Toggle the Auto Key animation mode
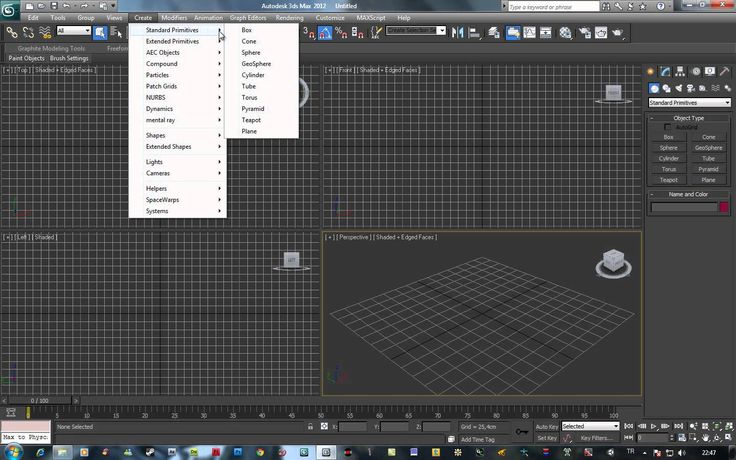 pos(546,426)
